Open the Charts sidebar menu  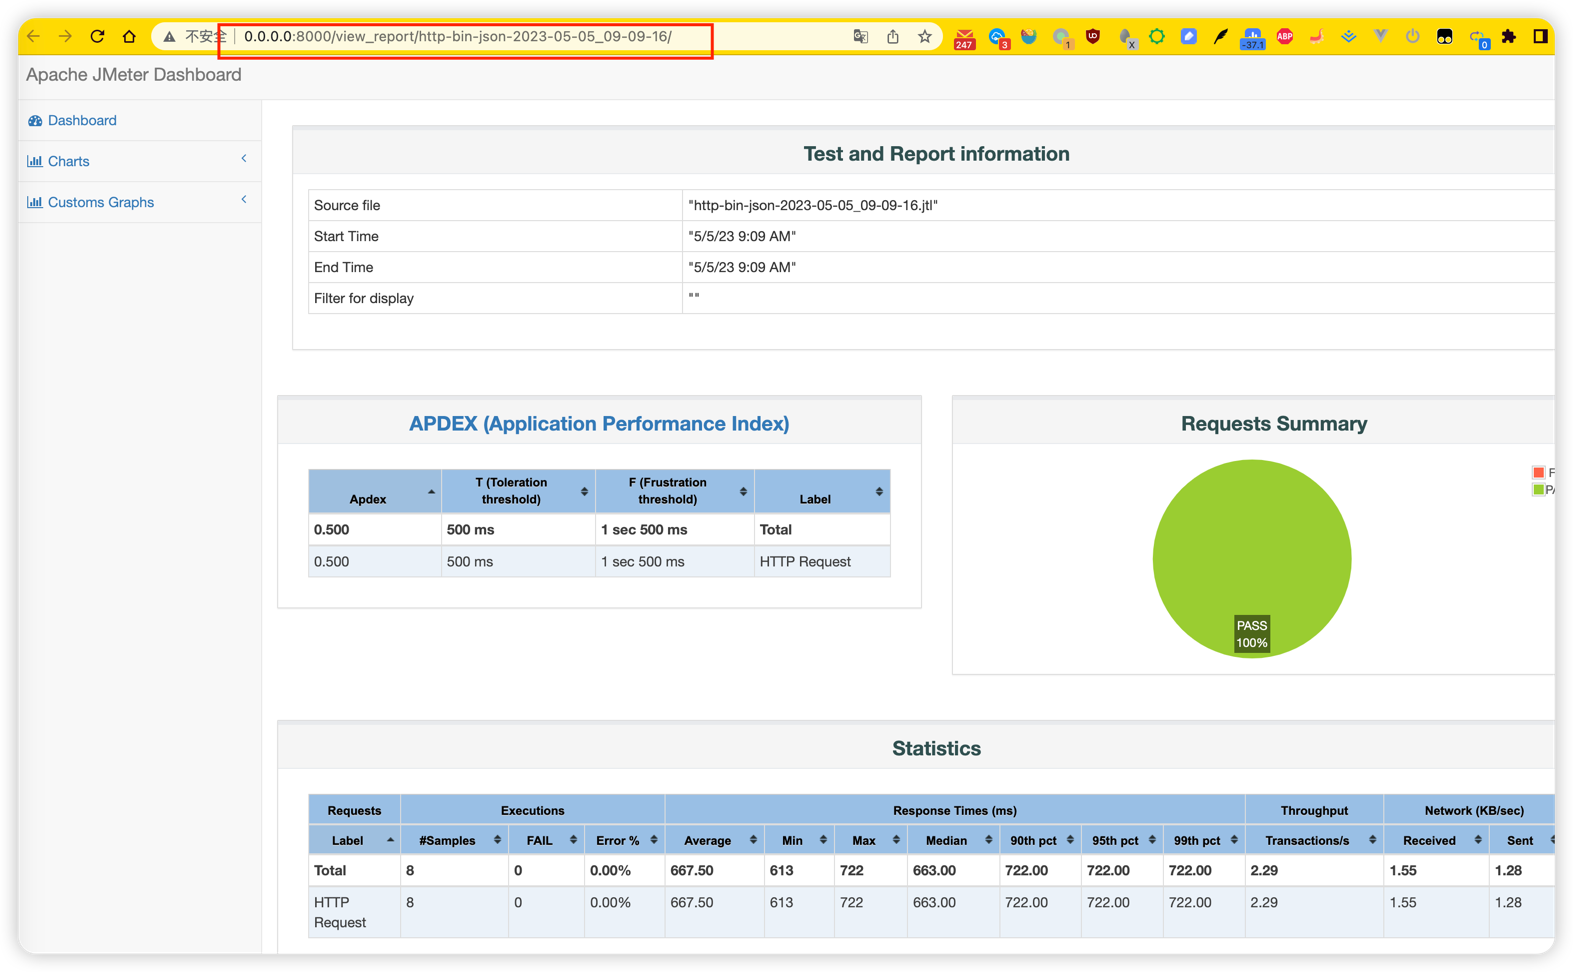point(69,161)
